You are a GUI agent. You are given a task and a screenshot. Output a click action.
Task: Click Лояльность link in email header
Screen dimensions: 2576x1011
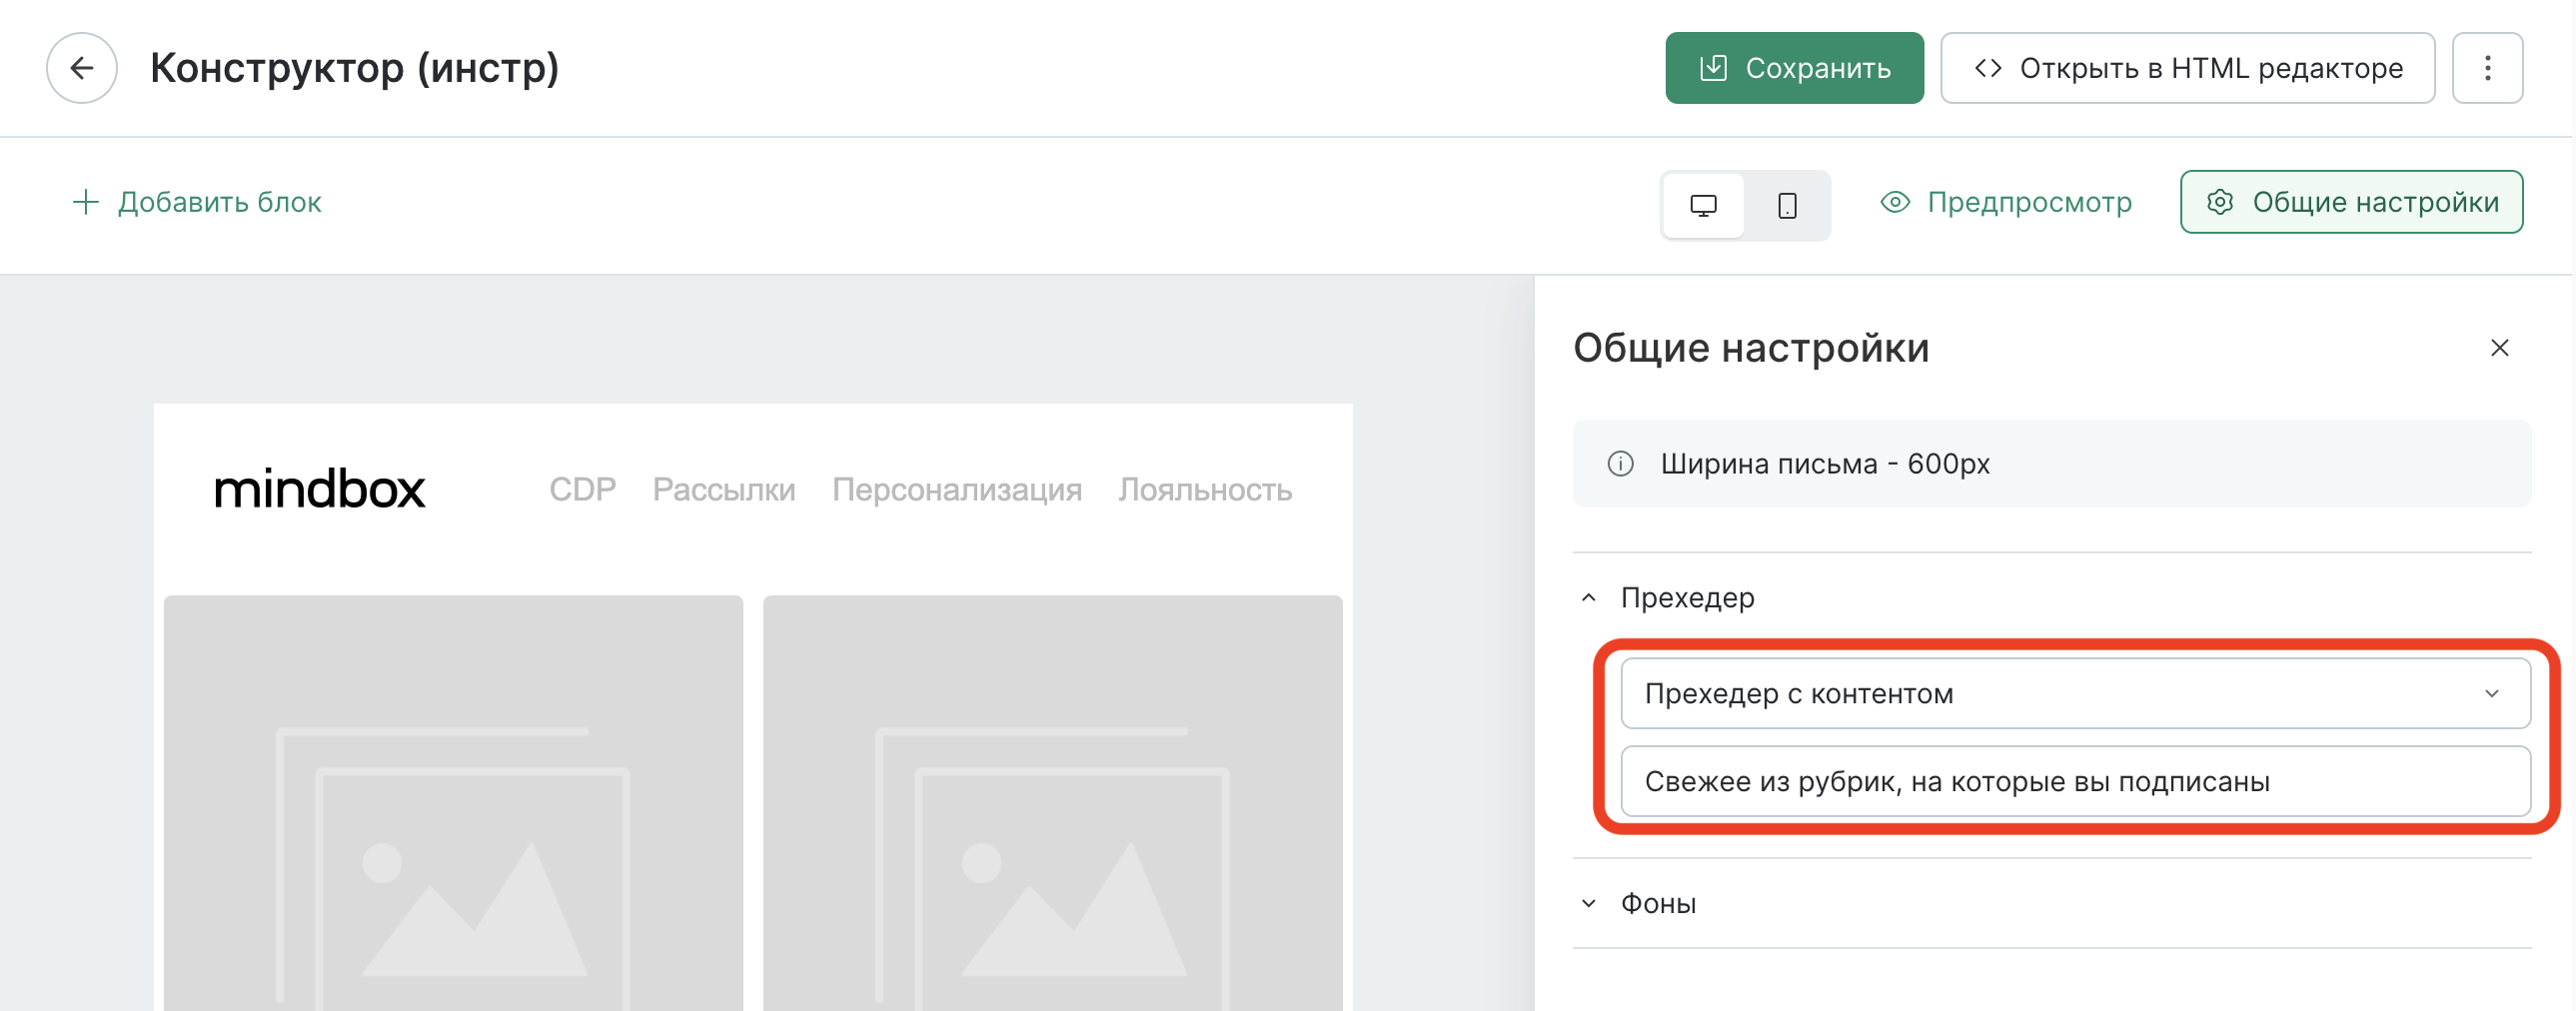[1204, 490]
